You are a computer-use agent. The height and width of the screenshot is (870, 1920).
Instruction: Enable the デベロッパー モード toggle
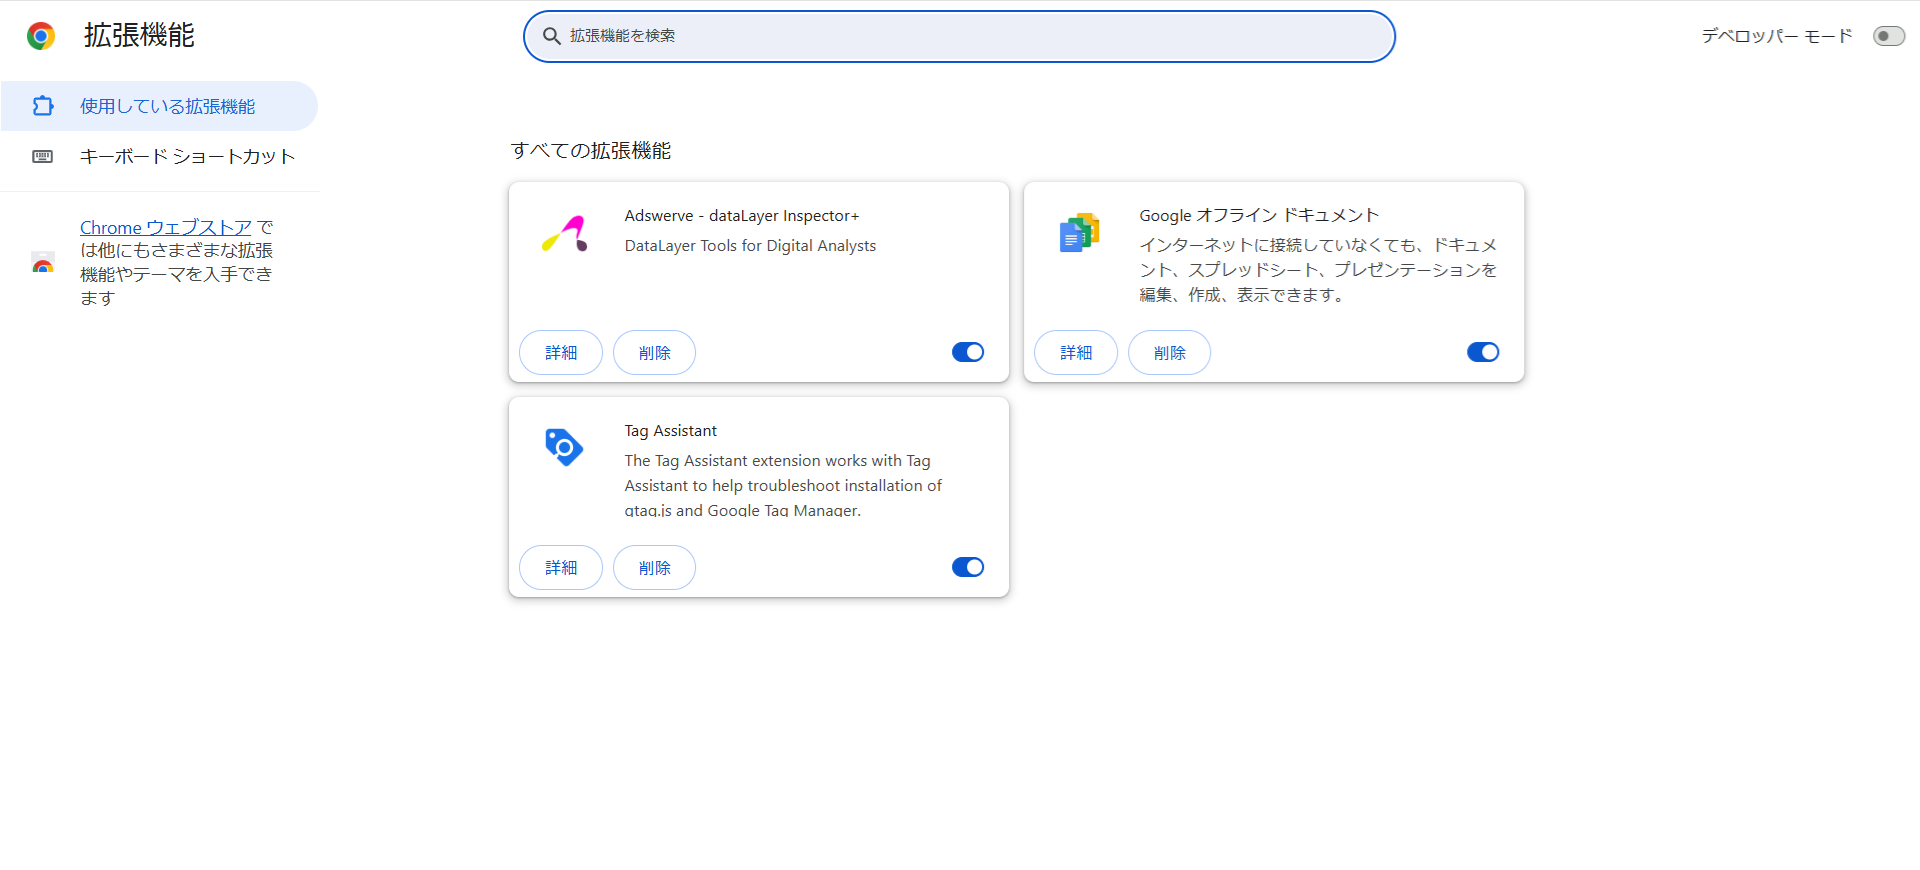pyautogui.click(x=1888, y=36)
